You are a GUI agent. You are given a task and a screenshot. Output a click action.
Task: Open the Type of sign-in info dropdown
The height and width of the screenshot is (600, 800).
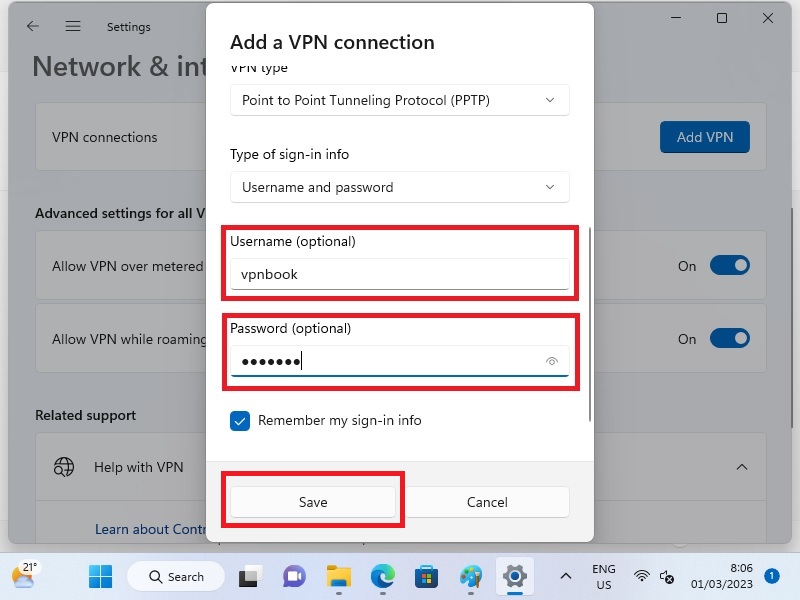point(399,187)
